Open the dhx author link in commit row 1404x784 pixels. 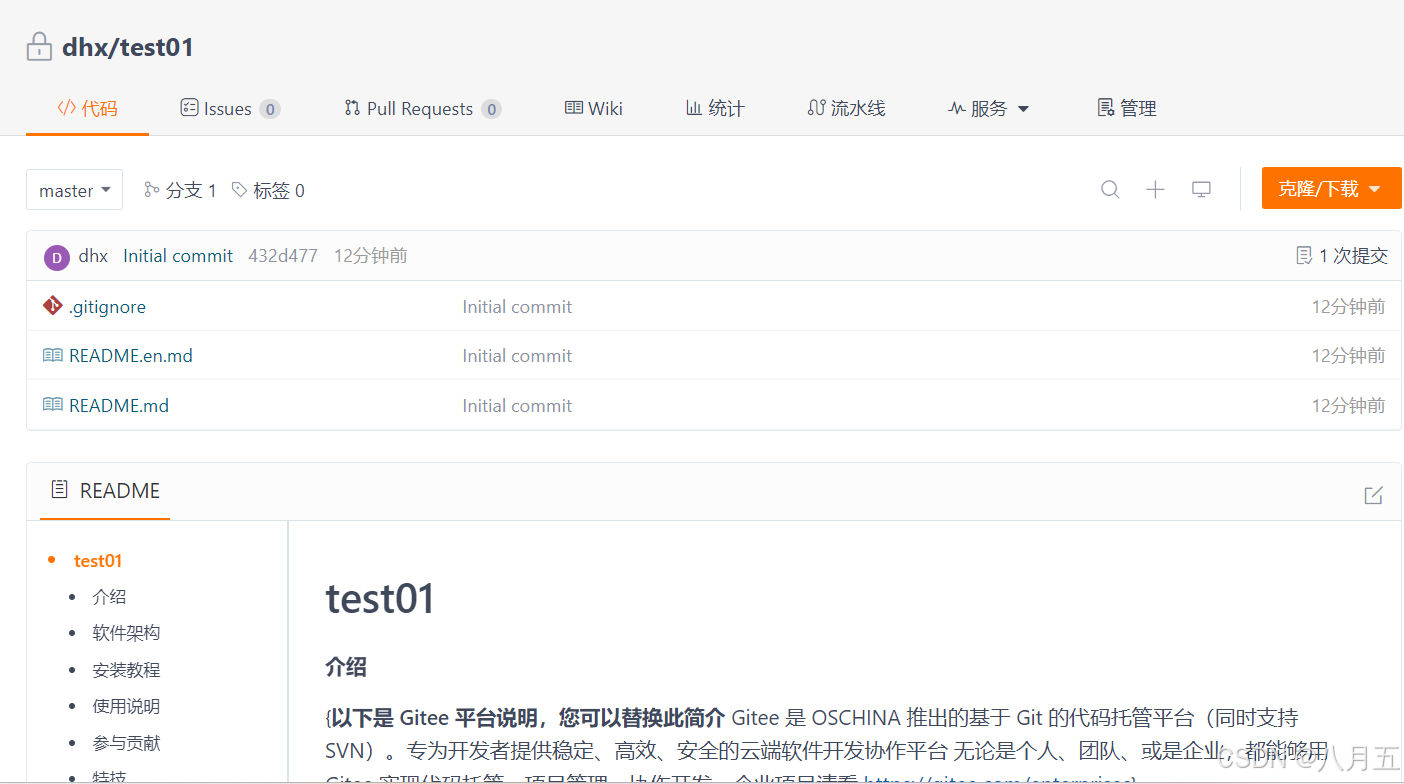coord(93,256)
